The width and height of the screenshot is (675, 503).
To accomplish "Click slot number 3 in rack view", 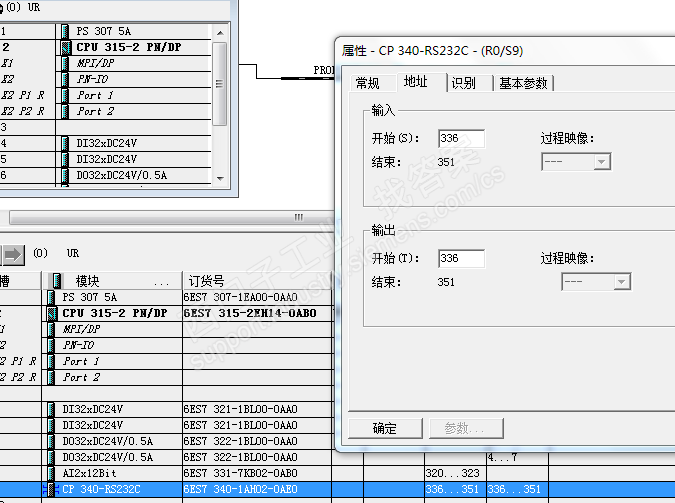I will pyautogui.click(x=3, y=127).
